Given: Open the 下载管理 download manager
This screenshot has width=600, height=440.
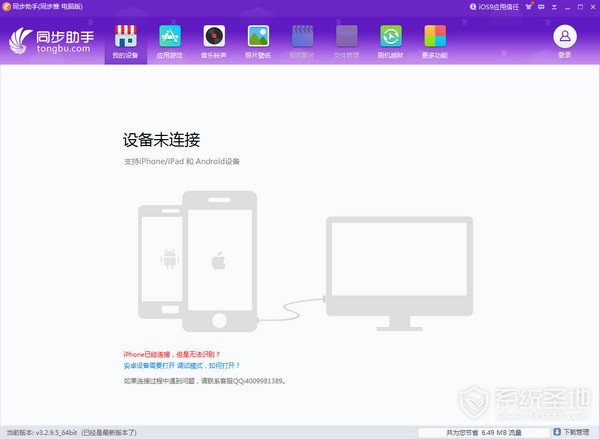Looking at the screenshot, I should coord(571,432).
